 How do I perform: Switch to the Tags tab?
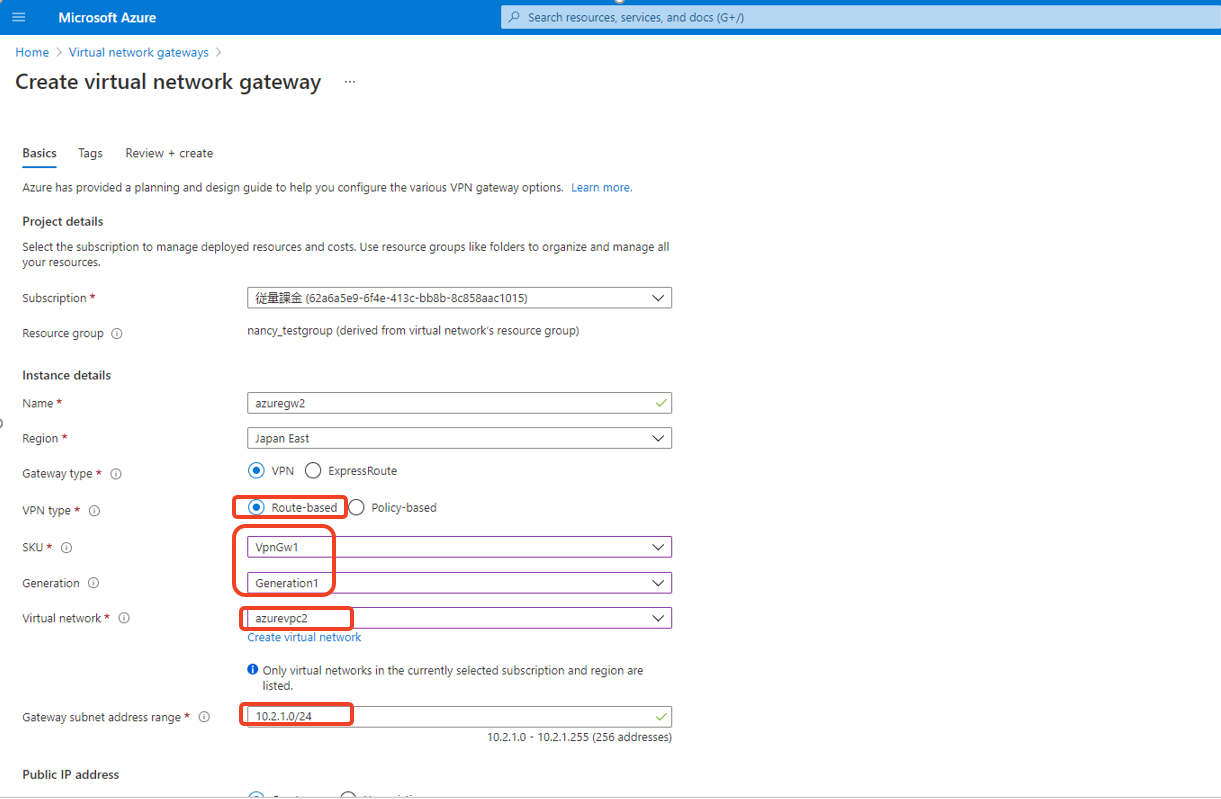pyautogui.click(x=90, y=153)
